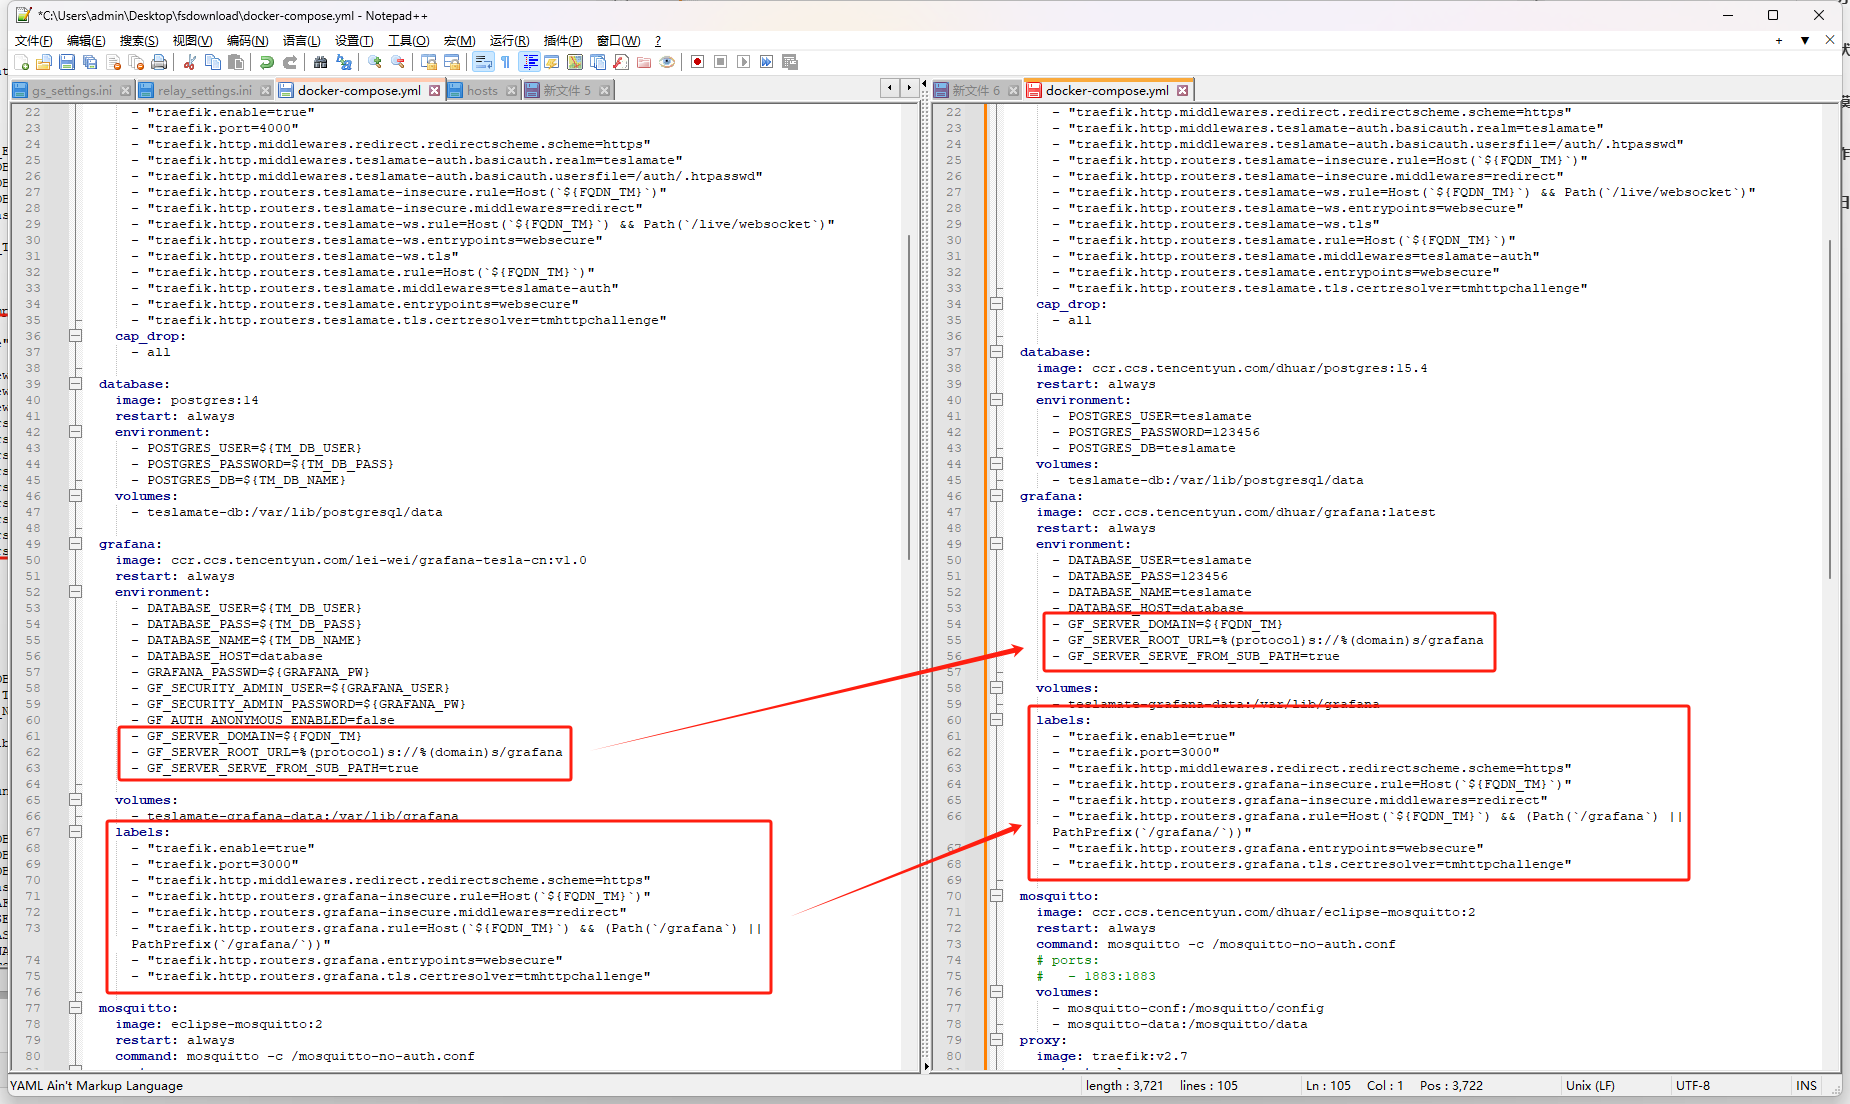Click the Paste toolbar icon

point(236,62)
